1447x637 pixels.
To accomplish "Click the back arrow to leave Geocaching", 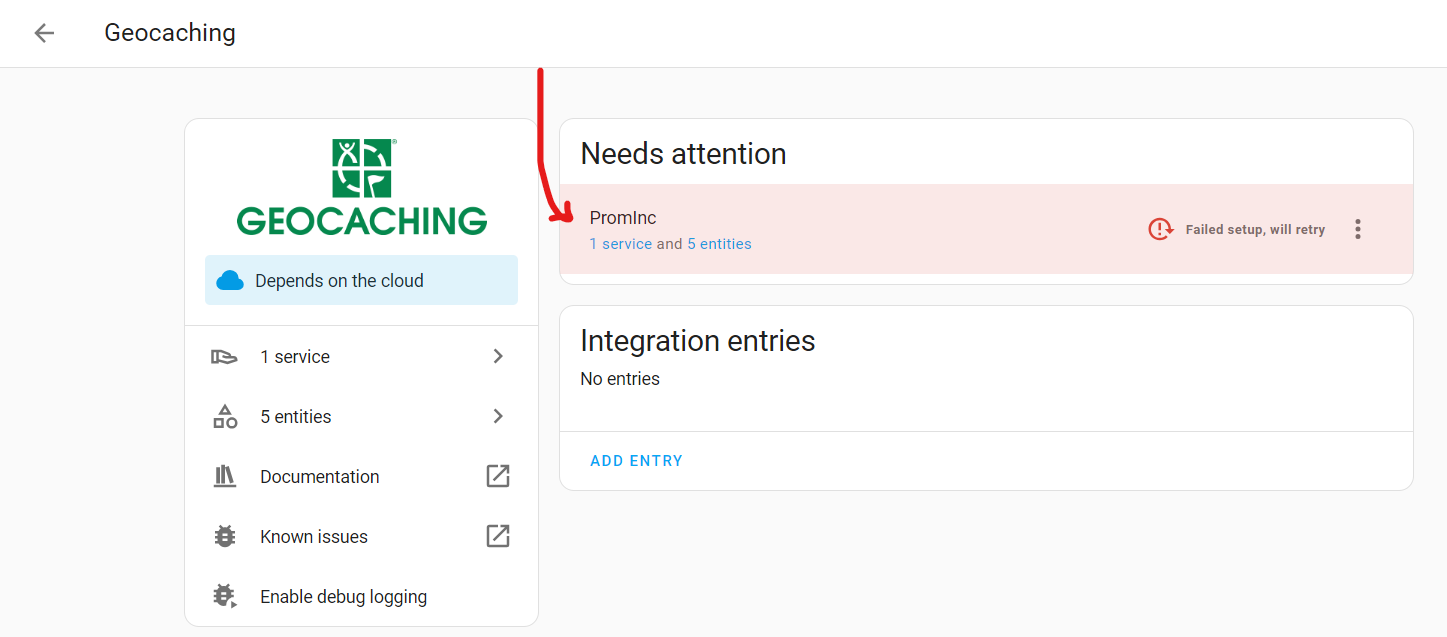I will (x=44, y=32).
